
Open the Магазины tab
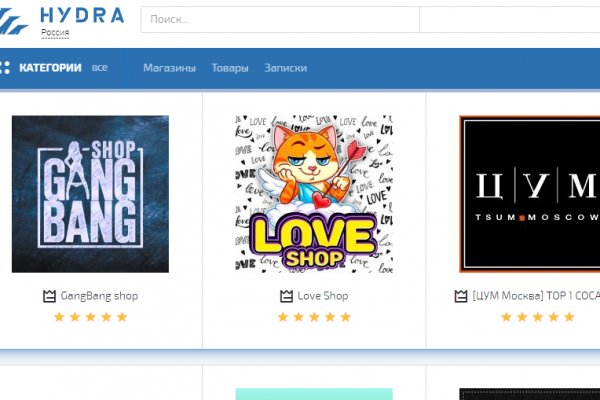pyautogui.click(x=169, y=68)
